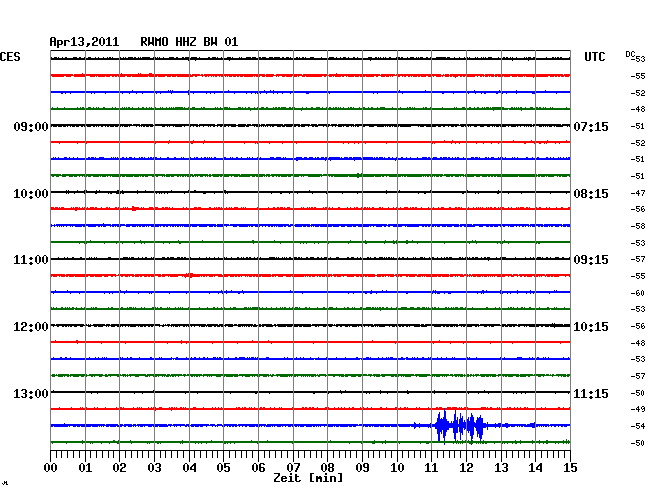Click the DC offset value -58
Image resolution: width=650 pixels, height=494 pixels.
638,226
